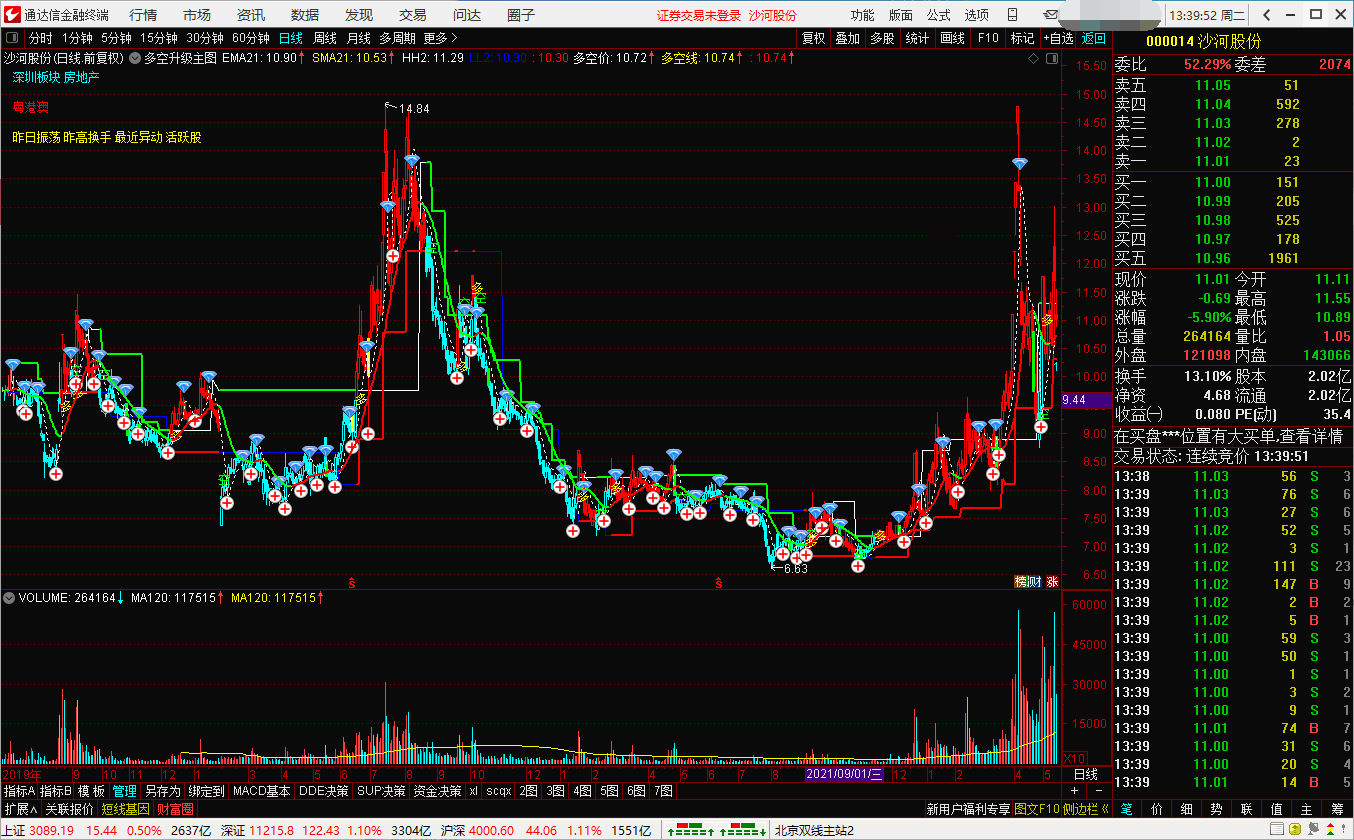Select the 资金决策 indicator tab
Screen dimensions: 1354x840
pyautogui.click(x=438, y=790)
